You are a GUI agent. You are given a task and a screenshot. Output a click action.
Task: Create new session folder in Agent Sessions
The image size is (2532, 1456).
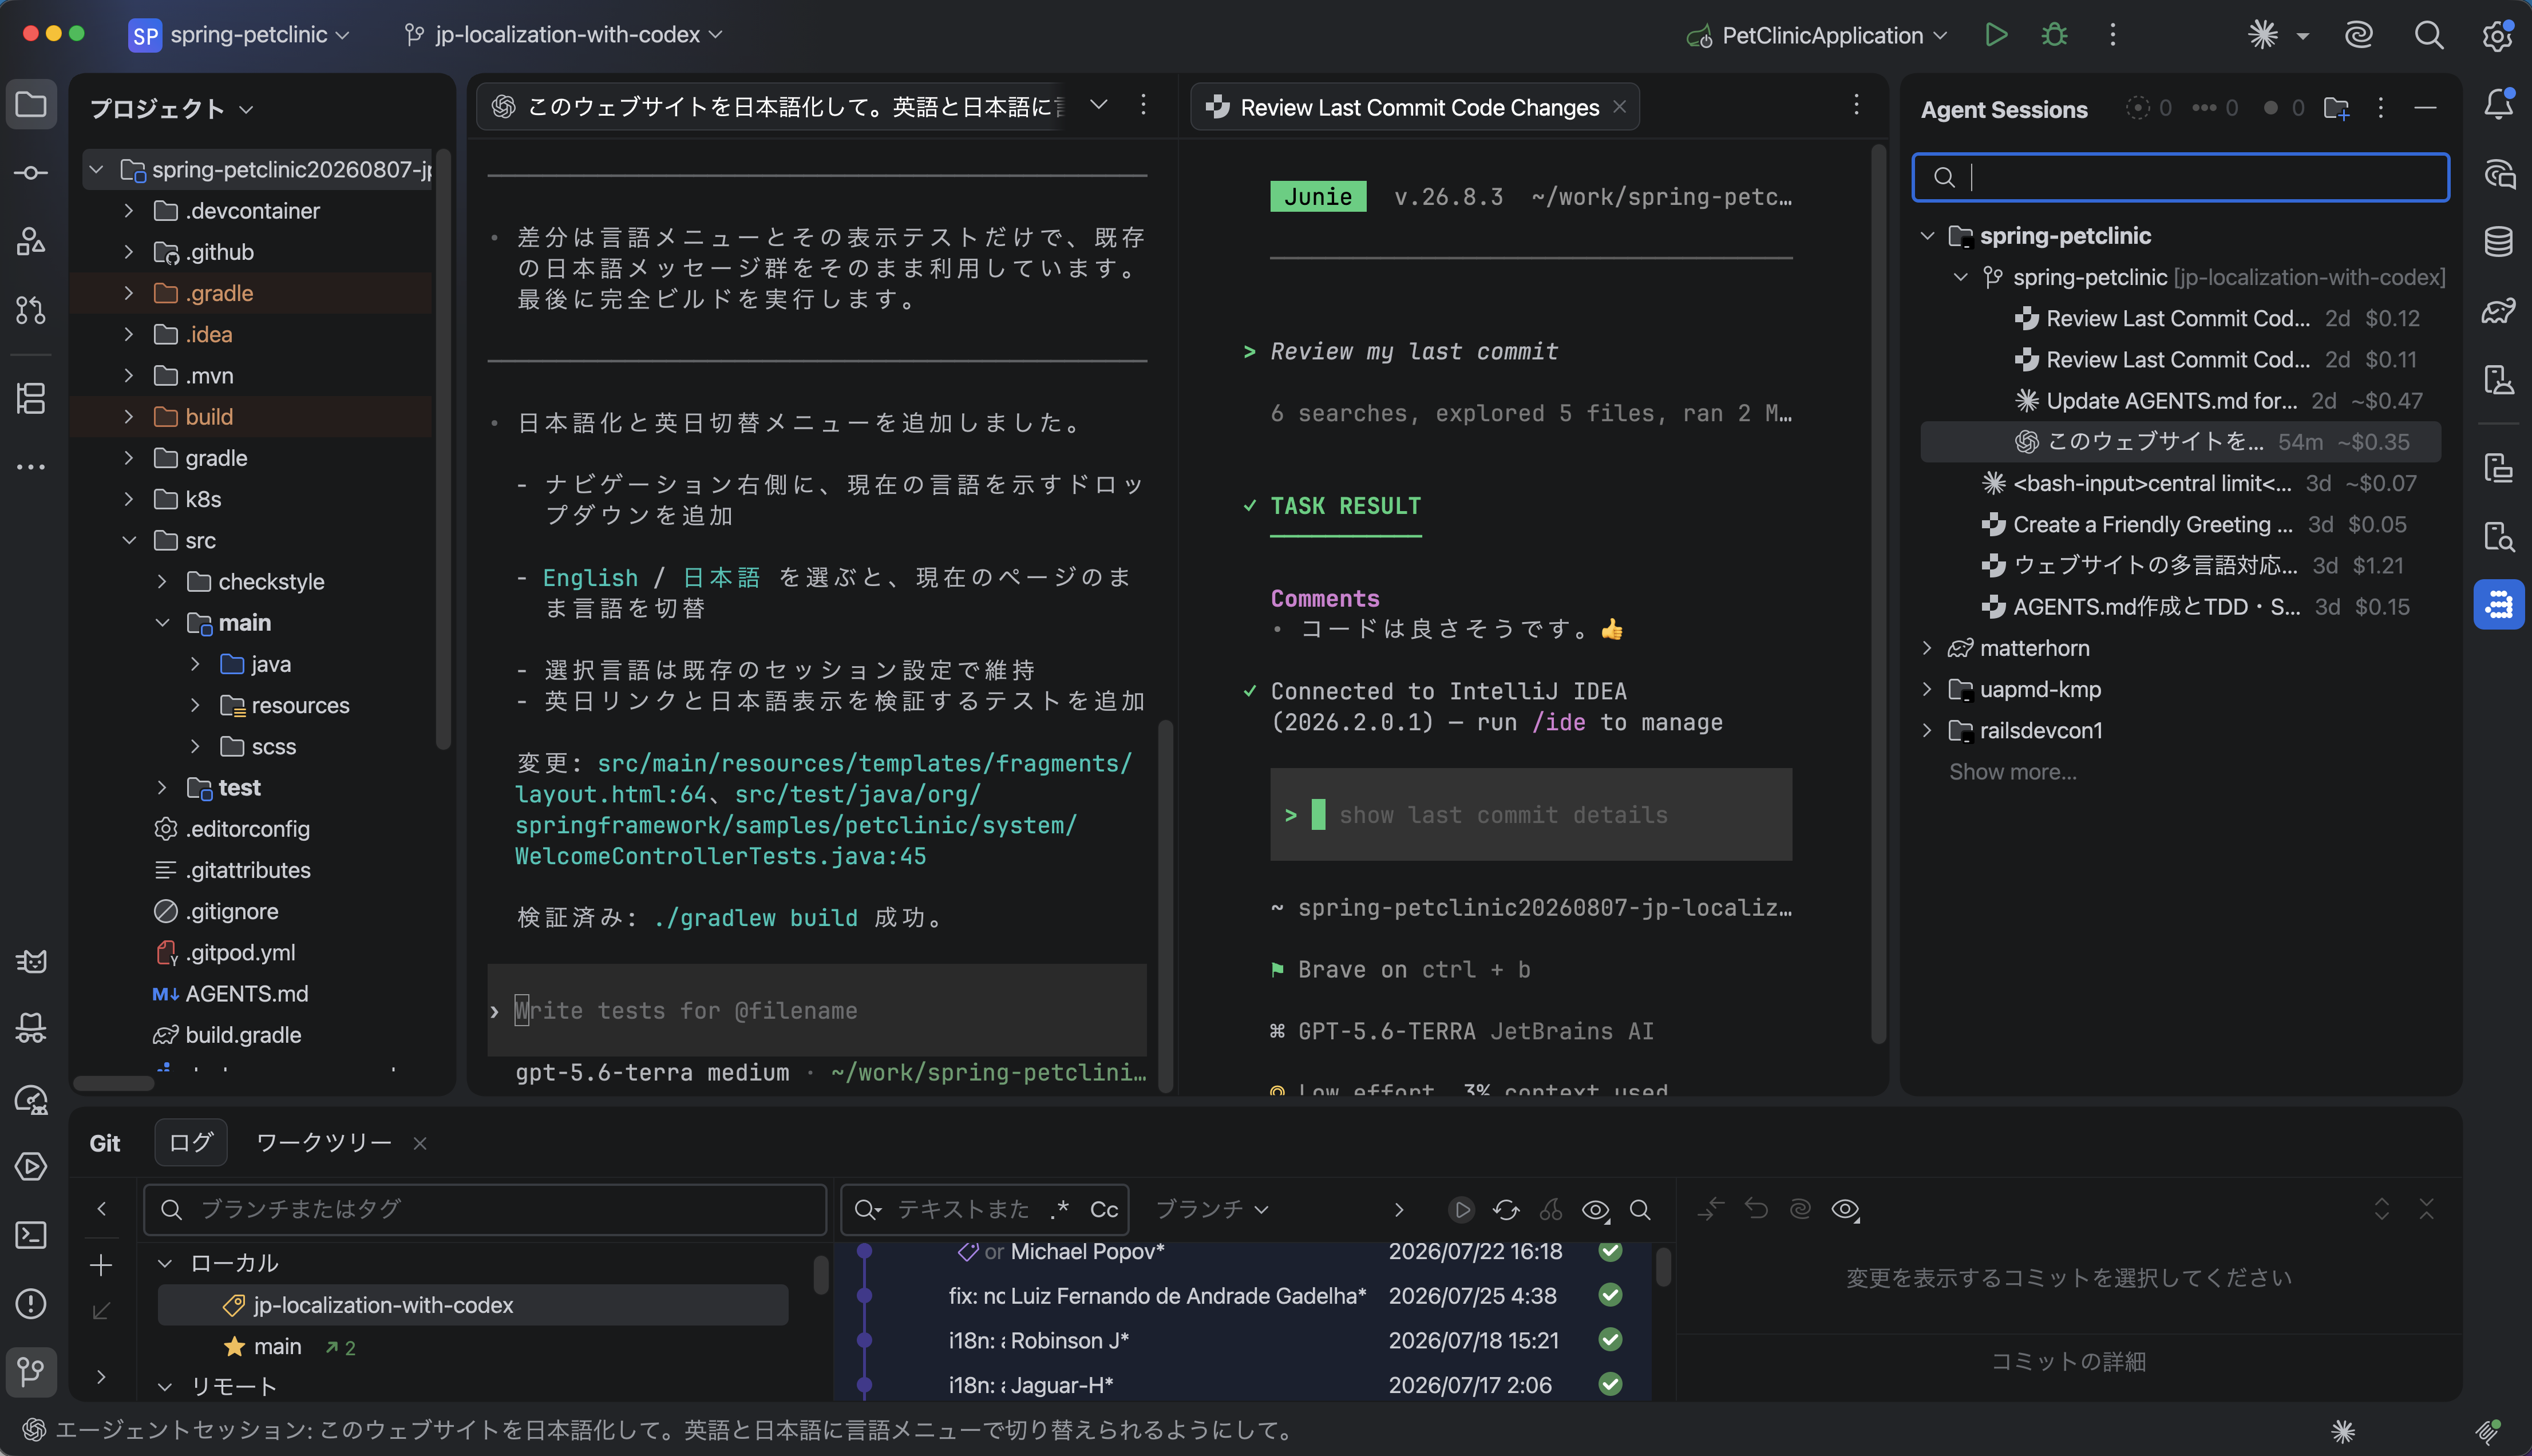[x=2336, y=108]
